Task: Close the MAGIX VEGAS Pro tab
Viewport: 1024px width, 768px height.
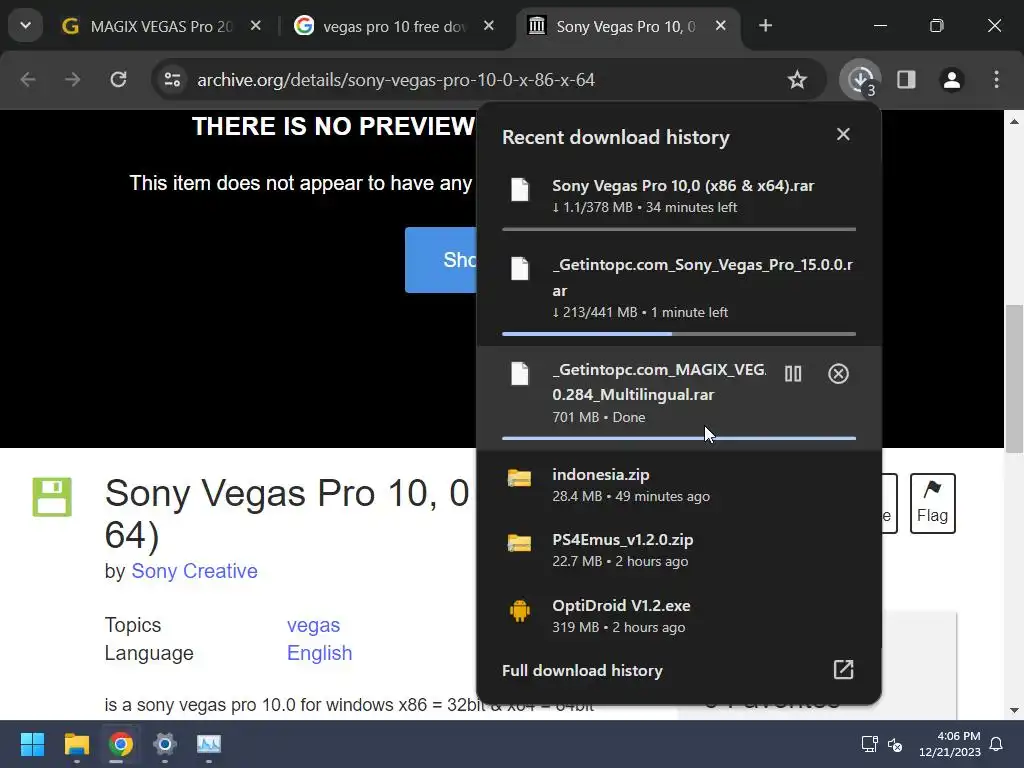Action: click(256, 26)
